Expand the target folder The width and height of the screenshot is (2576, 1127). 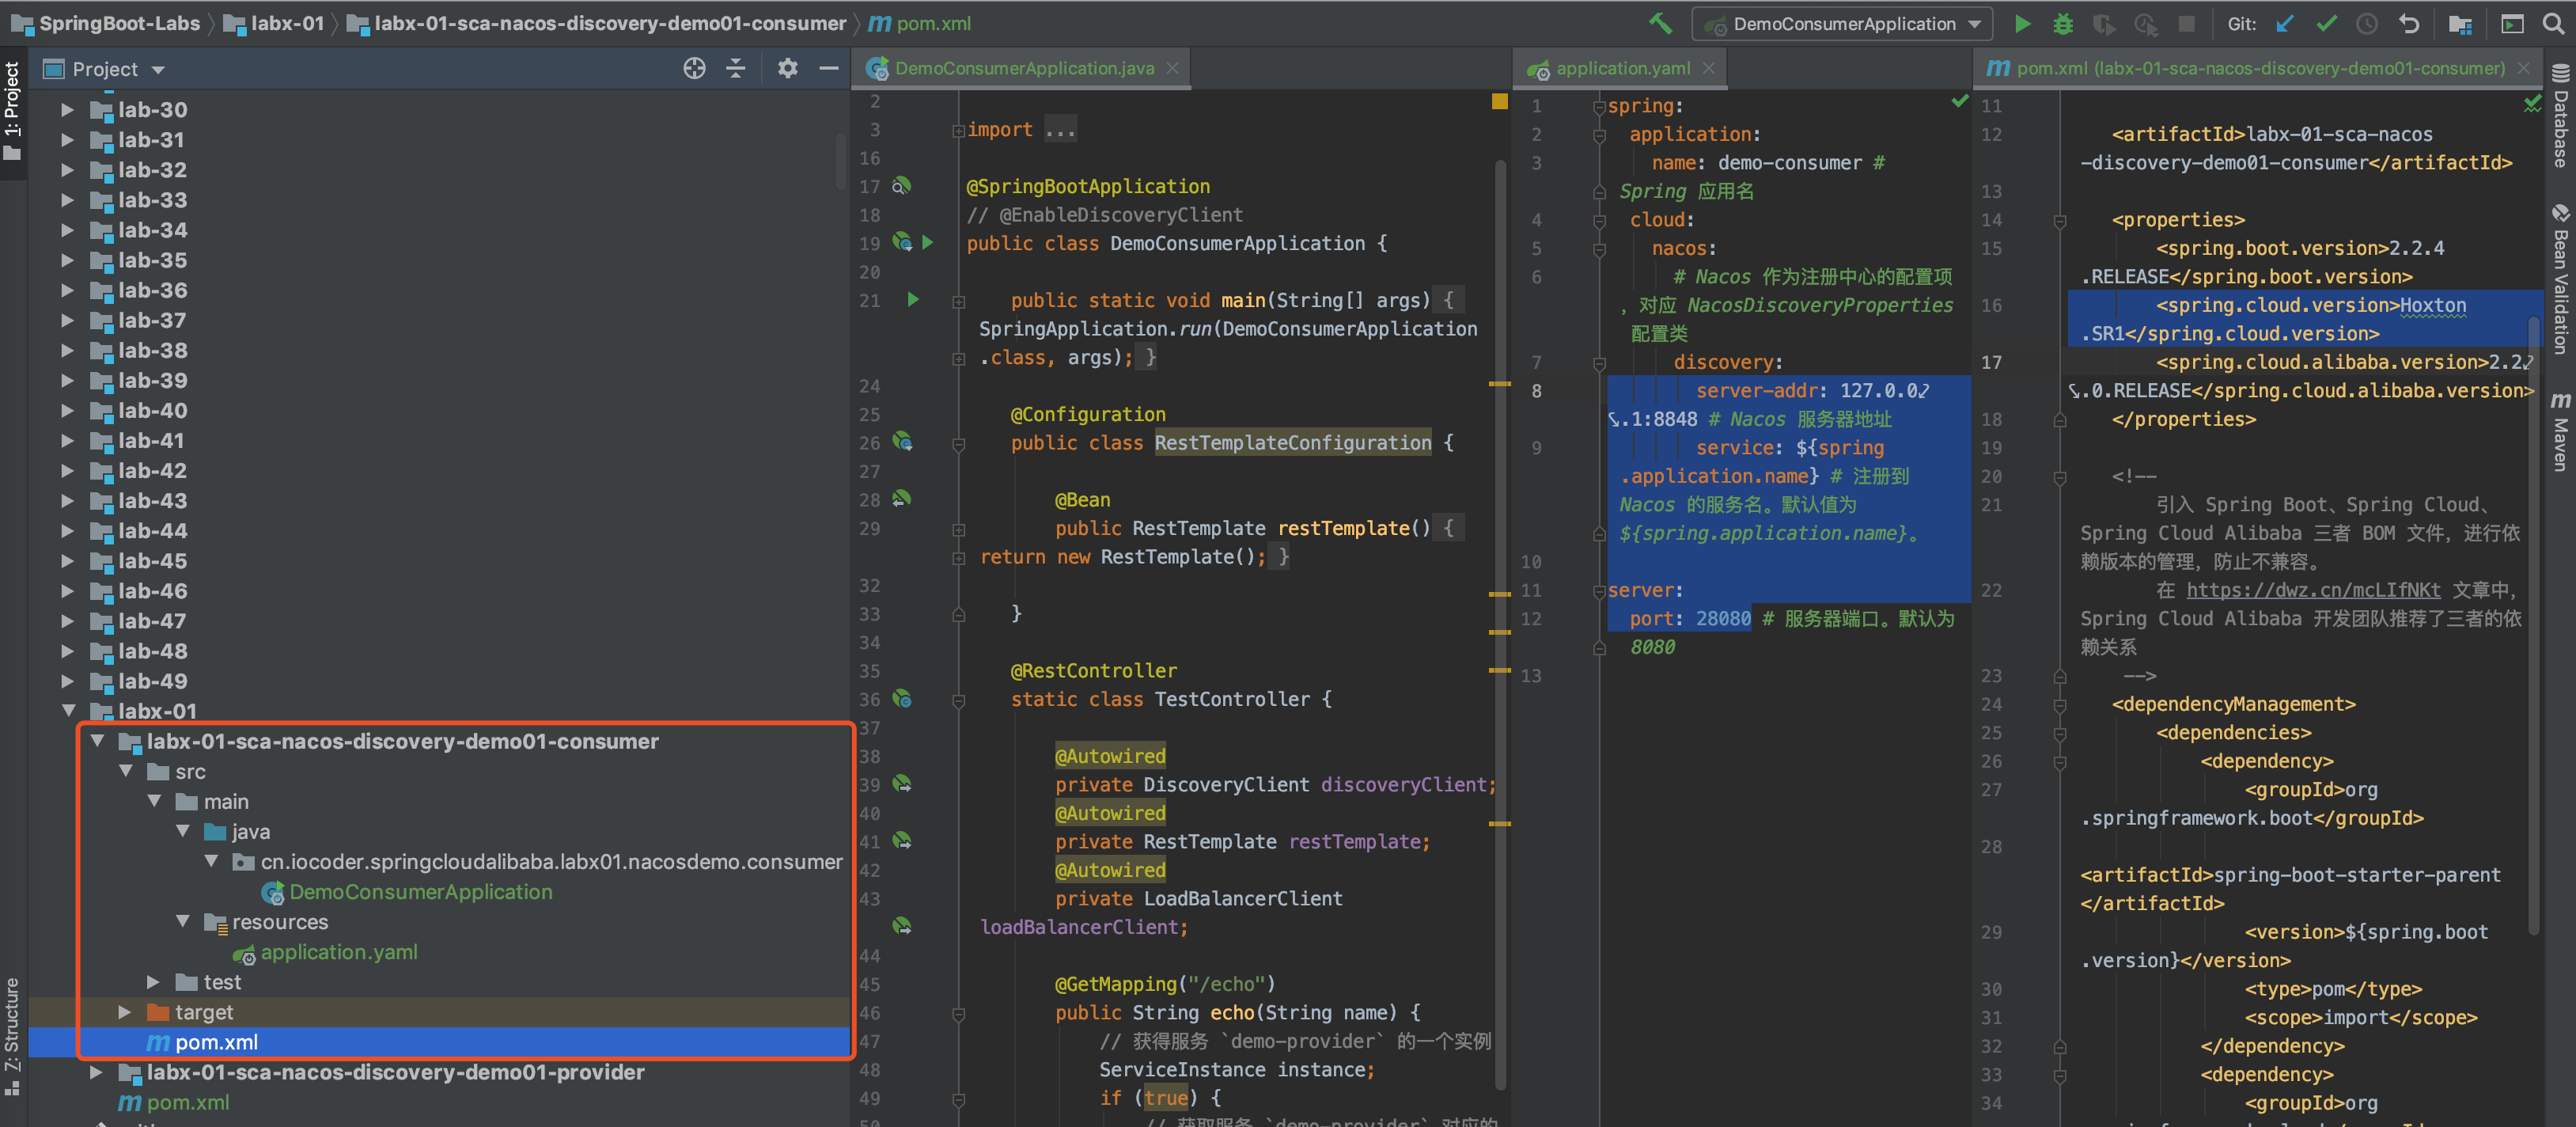(x=124, y=1012)
